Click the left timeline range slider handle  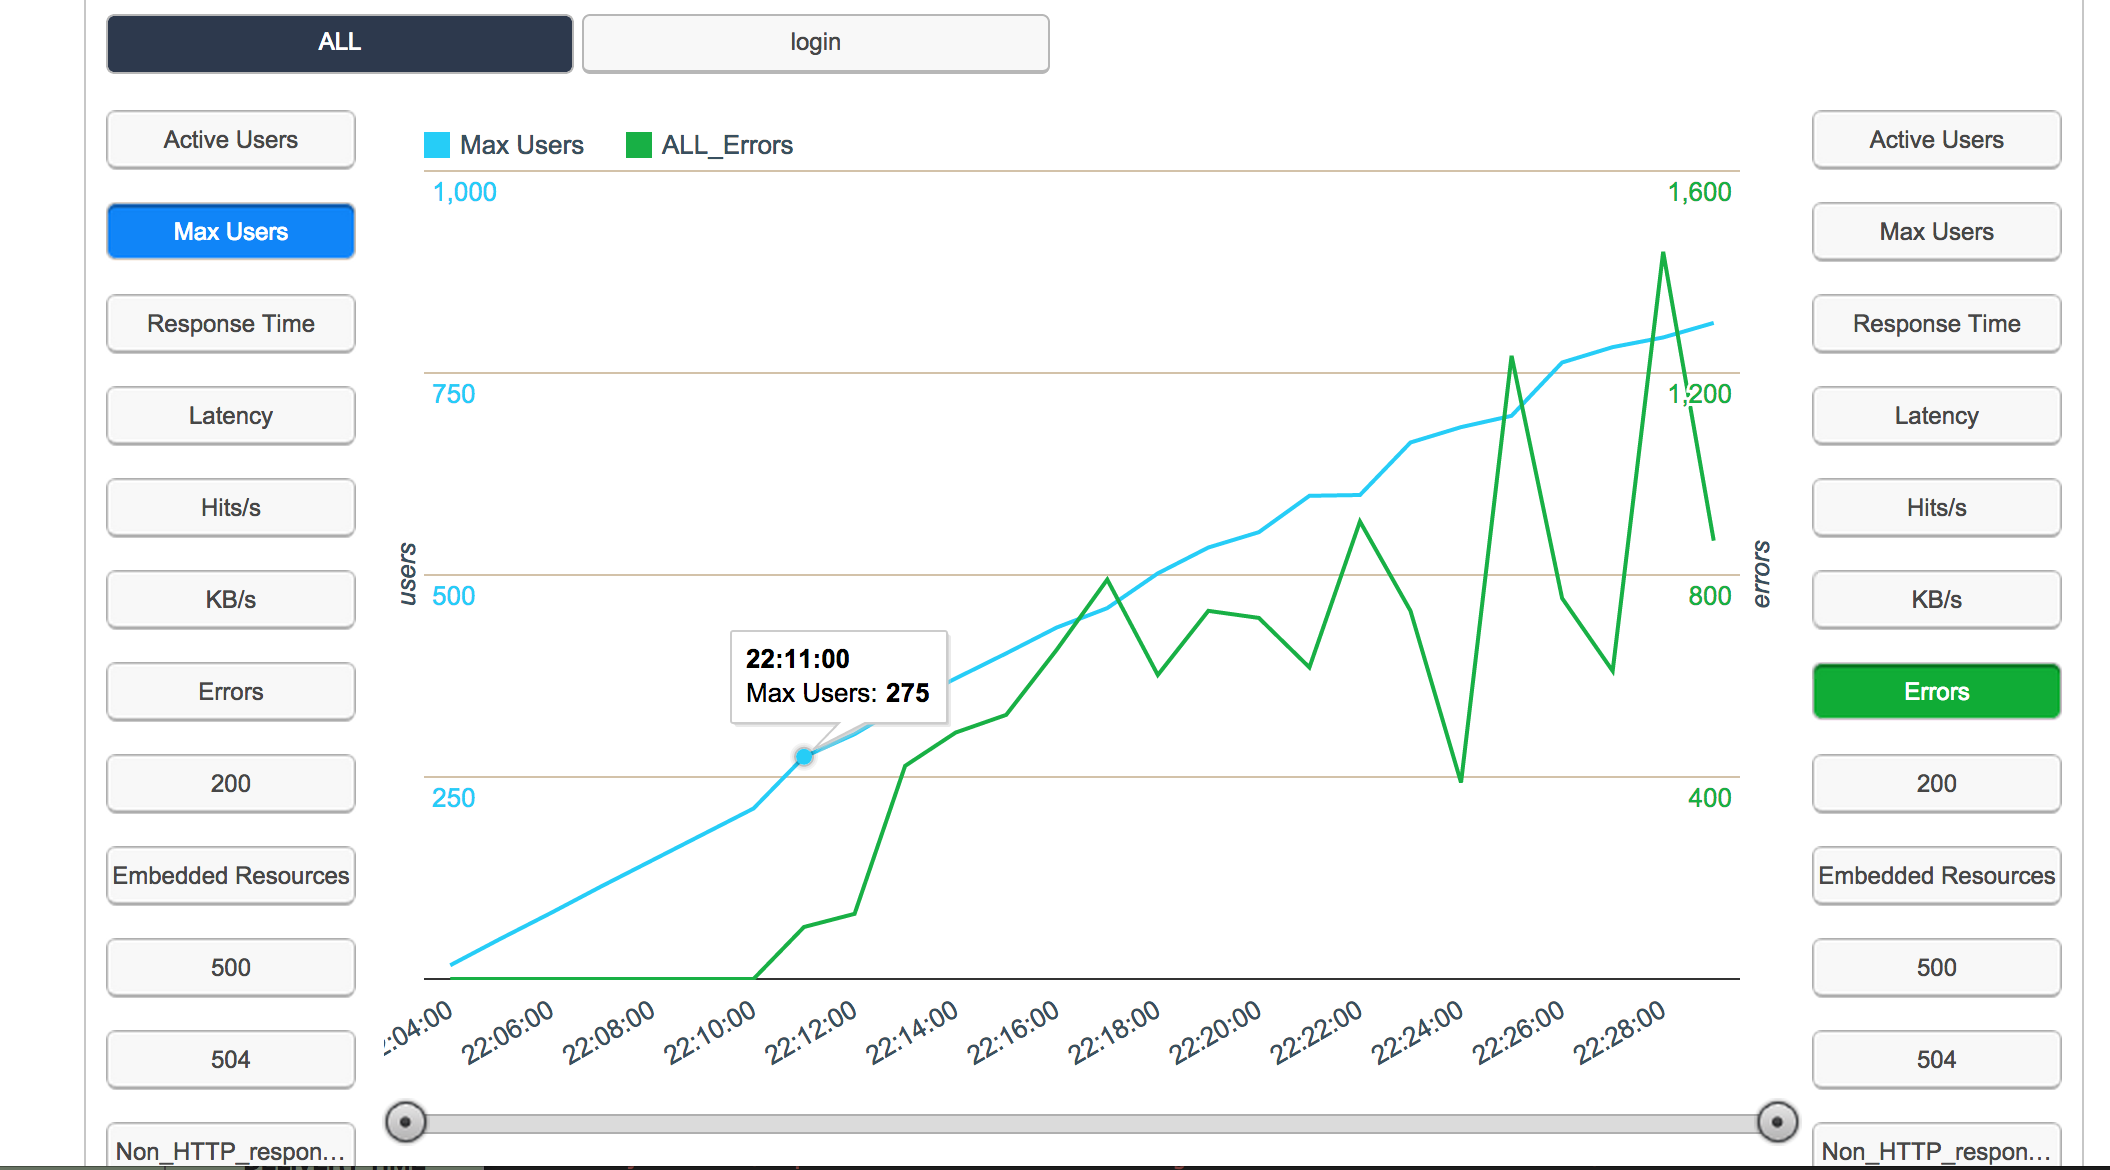pyautogui.click(x=406, y=1122)
